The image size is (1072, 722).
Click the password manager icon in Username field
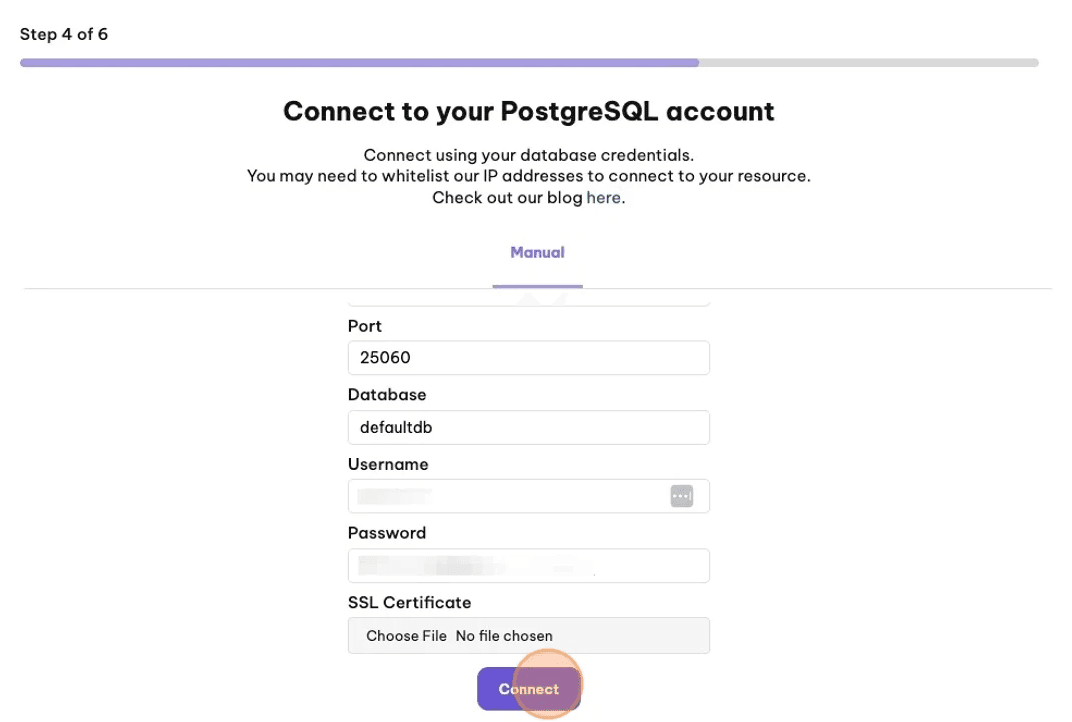pyautogui.click(x=682, y=496)
